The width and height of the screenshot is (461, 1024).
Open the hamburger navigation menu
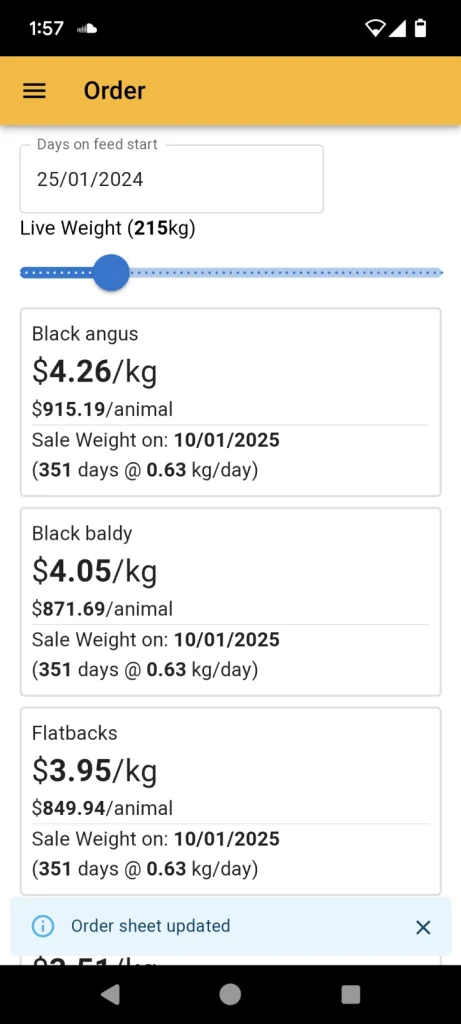coord(35,91)
